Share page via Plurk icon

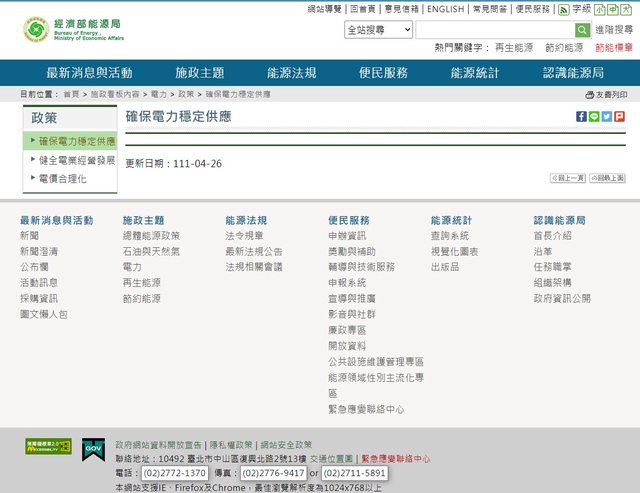[x=620, y=117]
